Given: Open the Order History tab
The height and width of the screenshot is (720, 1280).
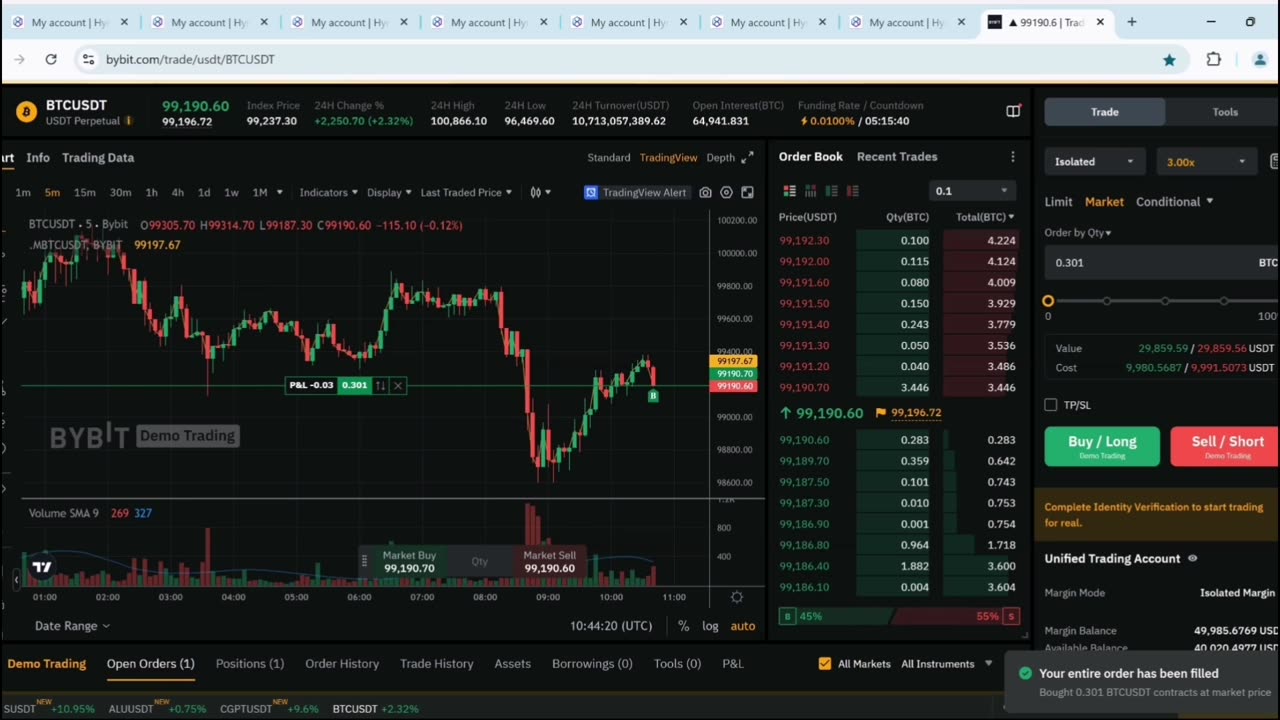Looking at the screenshot, I should coord(342,663).
